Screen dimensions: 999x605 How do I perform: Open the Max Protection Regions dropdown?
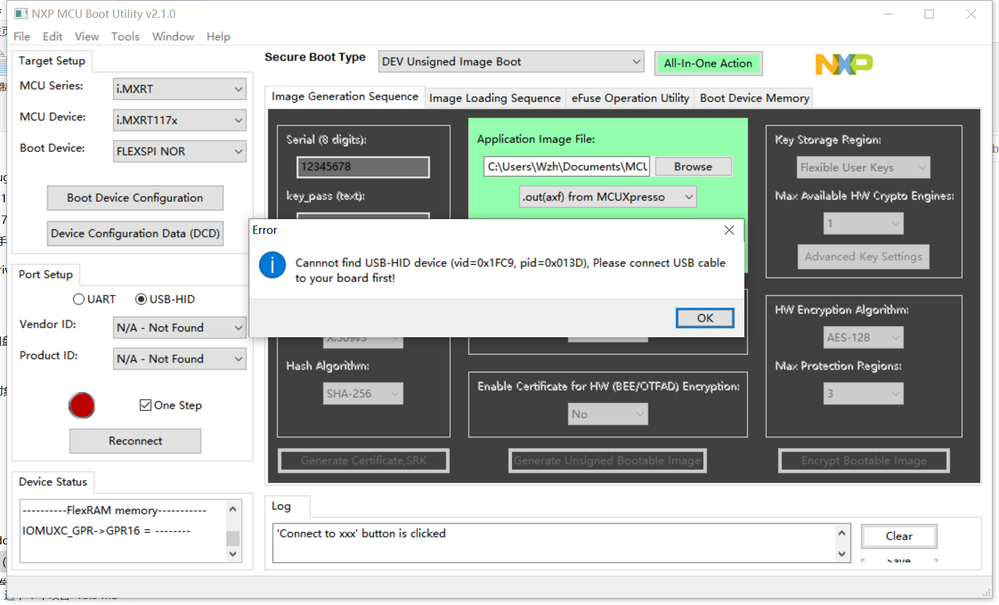pyautogui.click(x=863, y=394)
